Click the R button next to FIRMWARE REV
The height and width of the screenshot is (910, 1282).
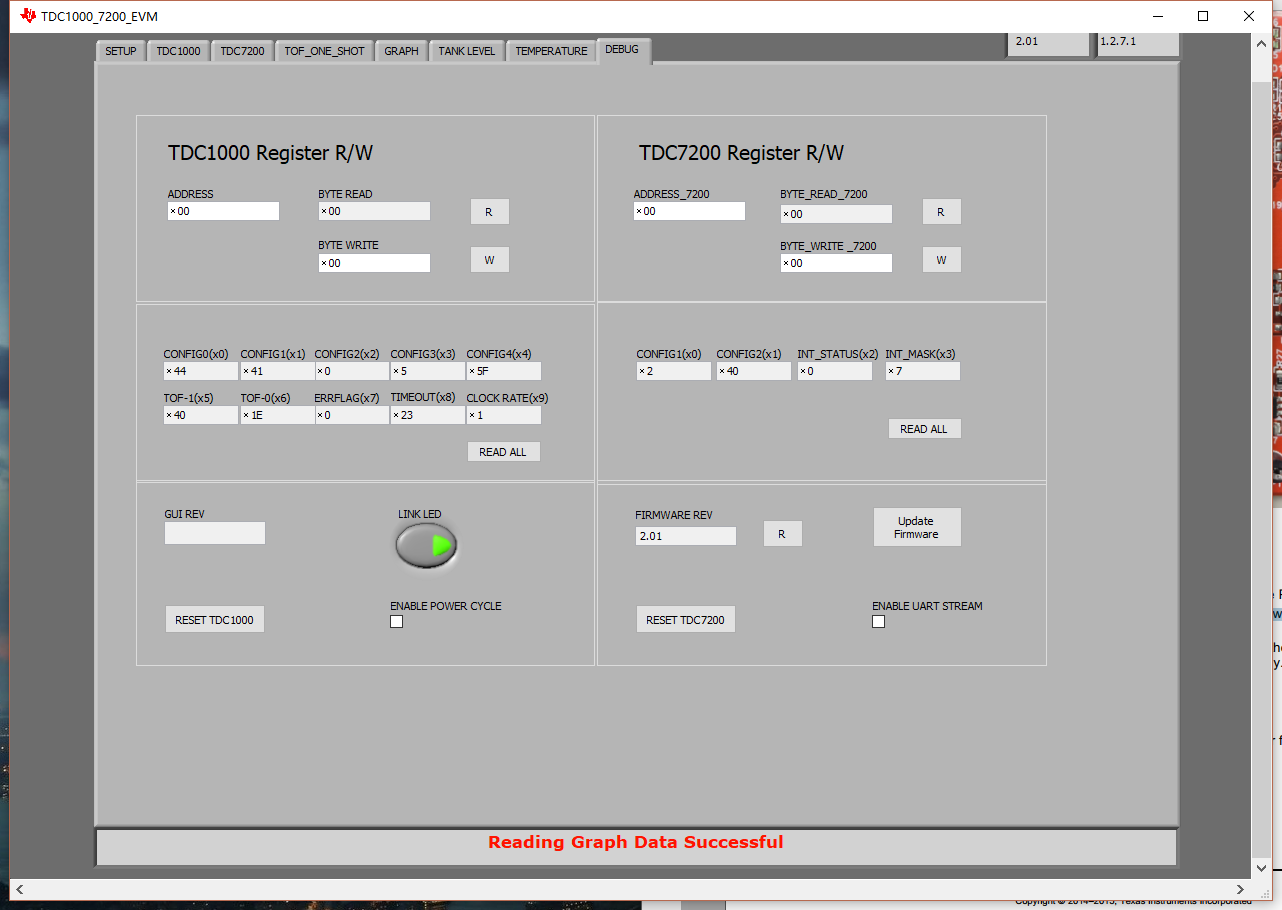pos(782,534)
